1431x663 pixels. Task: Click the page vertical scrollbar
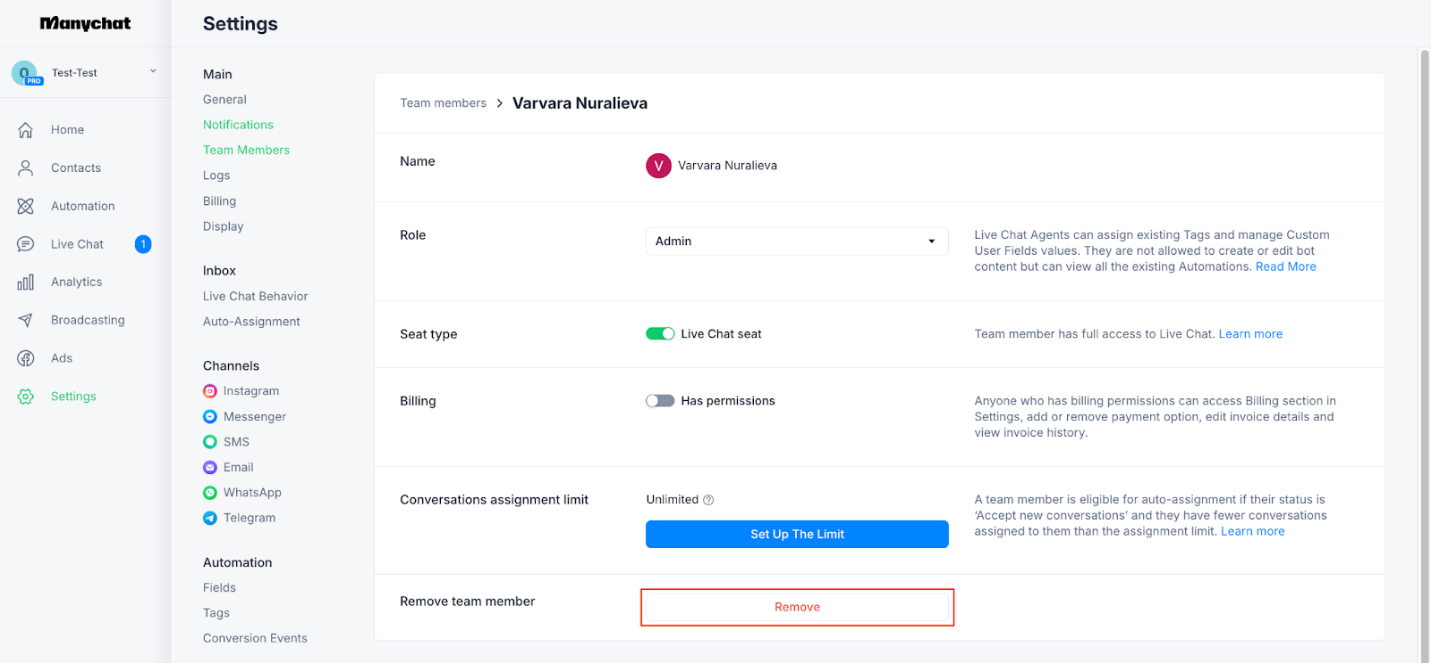tap(1424, 300)
